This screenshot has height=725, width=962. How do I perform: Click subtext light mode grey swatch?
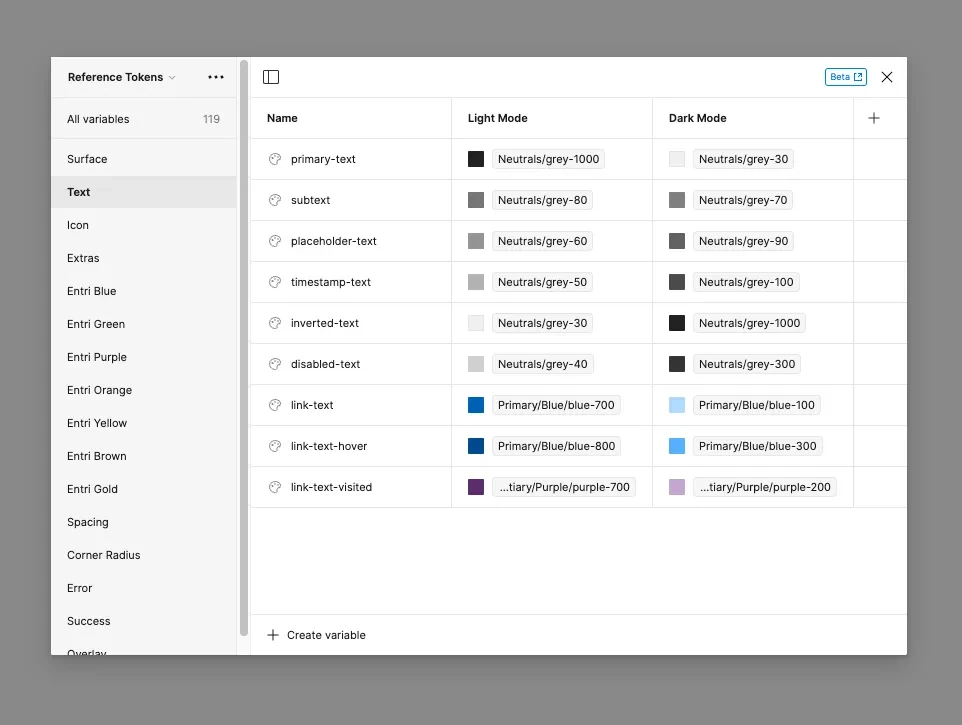(475, 200)
